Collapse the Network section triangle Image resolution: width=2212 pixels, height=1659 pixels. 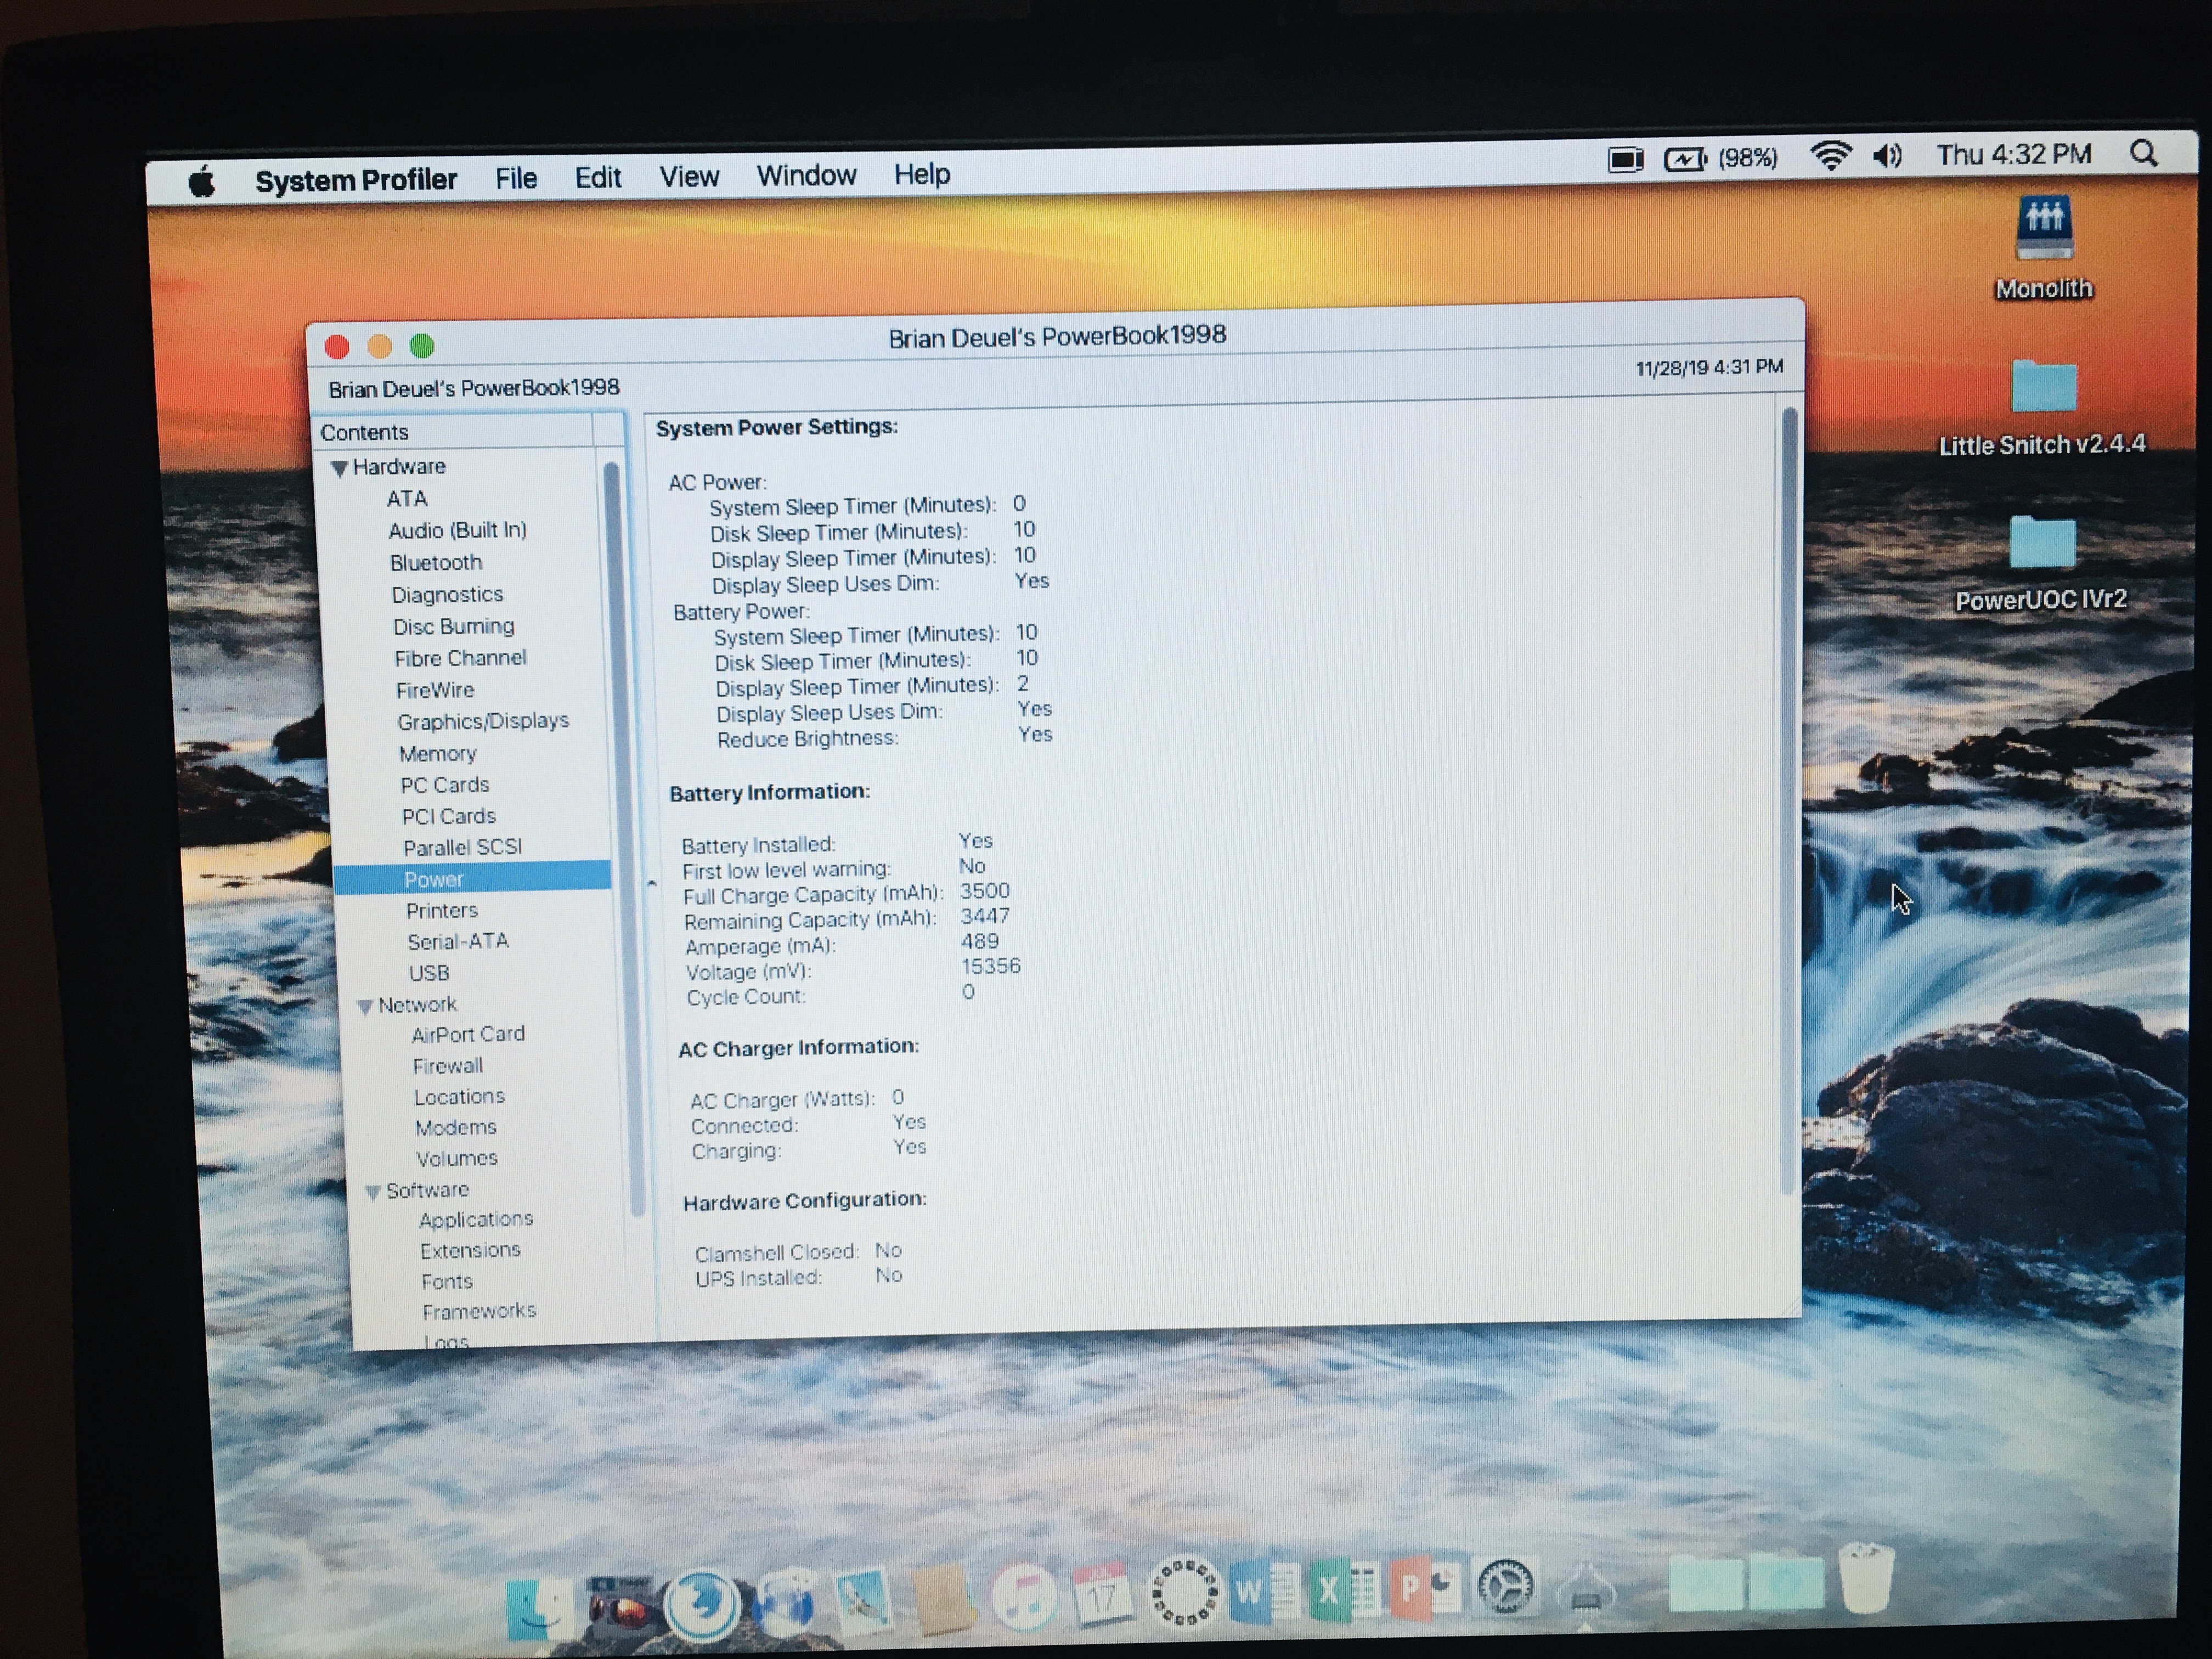click(x=365, y=1007)
